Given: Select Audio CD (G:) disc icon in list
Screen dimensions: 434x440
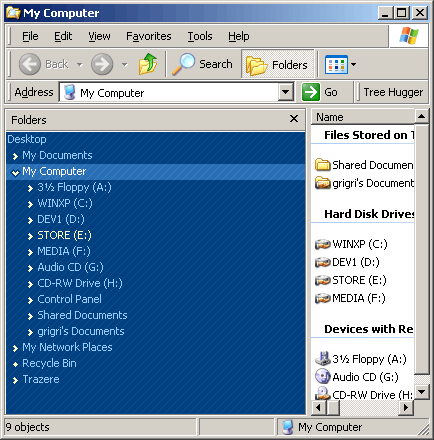Looking at the screenshot, I should pyautogui.click(x=322, y=376).
